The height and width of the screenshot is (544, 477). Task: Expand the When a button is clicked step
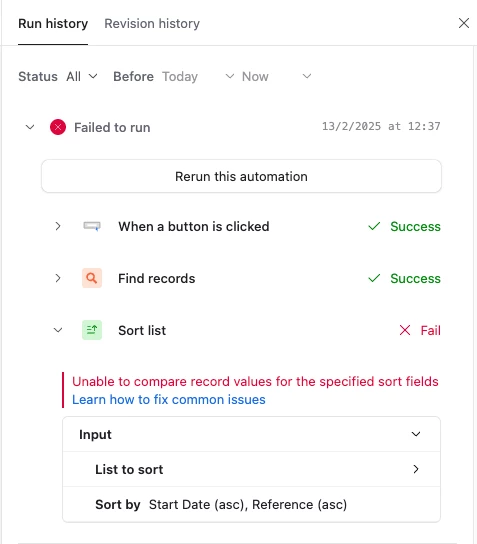click(x=58, y=227)
